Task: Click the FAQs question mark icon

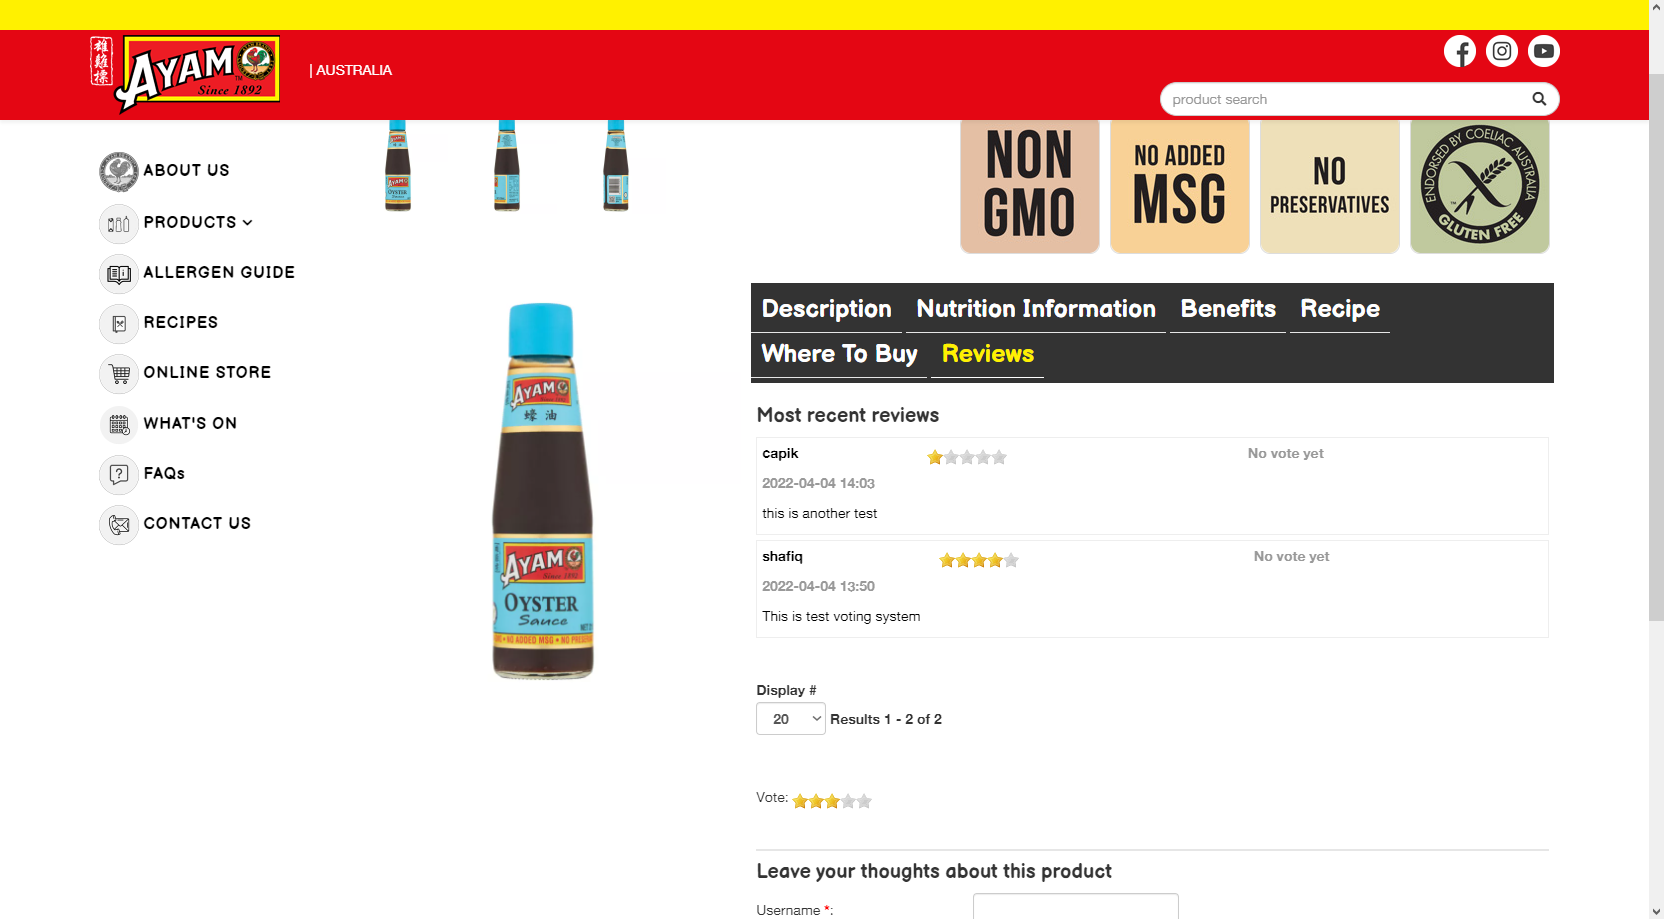Action: coord(119,474)
